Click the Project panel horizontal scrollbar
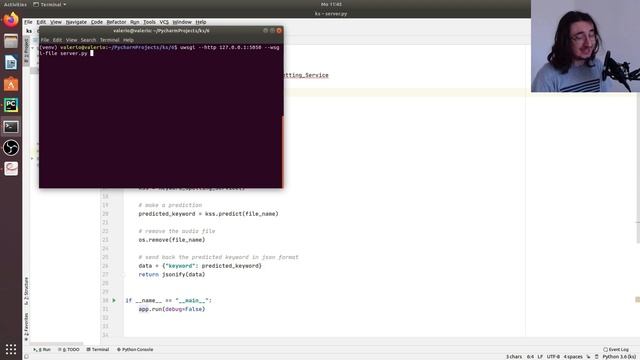Viewport: 640px width, 360px height. [56, 344]
